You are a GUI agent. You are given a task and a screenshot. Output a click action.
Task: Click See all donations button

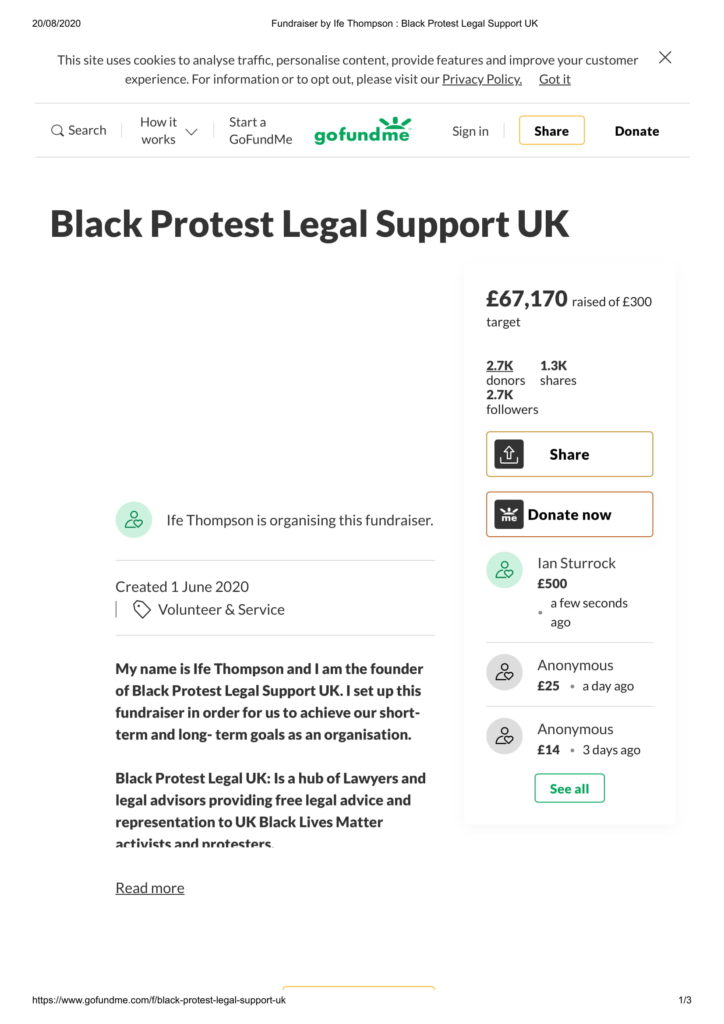pyautogui.click(x=569, y=788)
